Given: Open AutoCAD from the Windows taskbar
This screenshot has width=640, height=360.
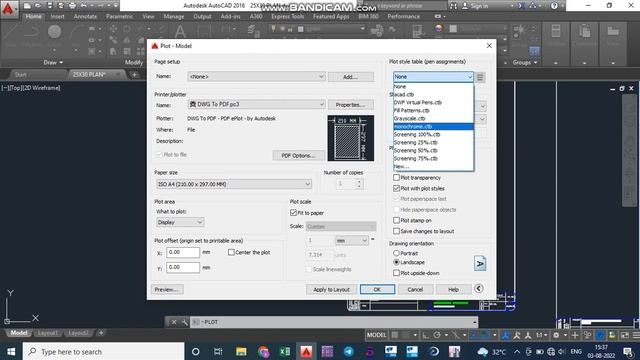Looking at the screenshot, I should [x=306, y=351].
